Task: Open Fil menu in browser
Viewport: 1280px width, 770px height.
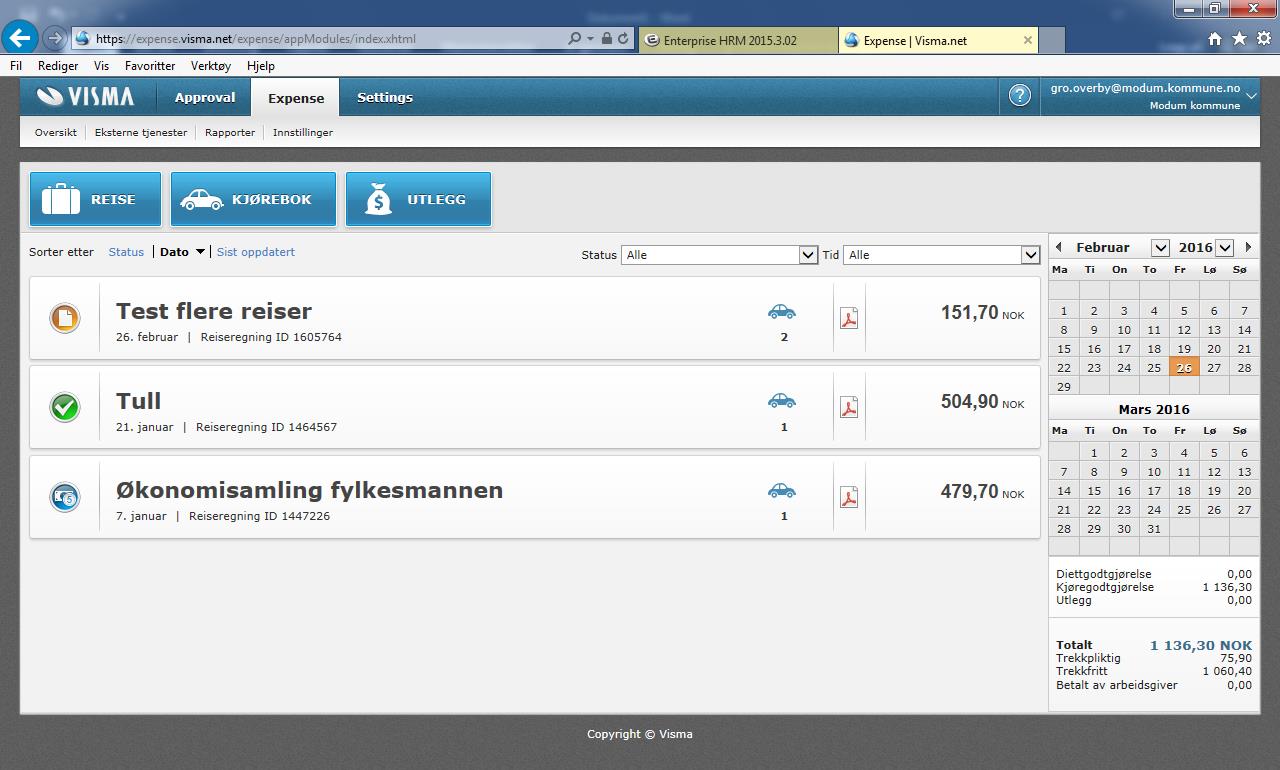Action: pyautogui.click(x=16, y=66)
